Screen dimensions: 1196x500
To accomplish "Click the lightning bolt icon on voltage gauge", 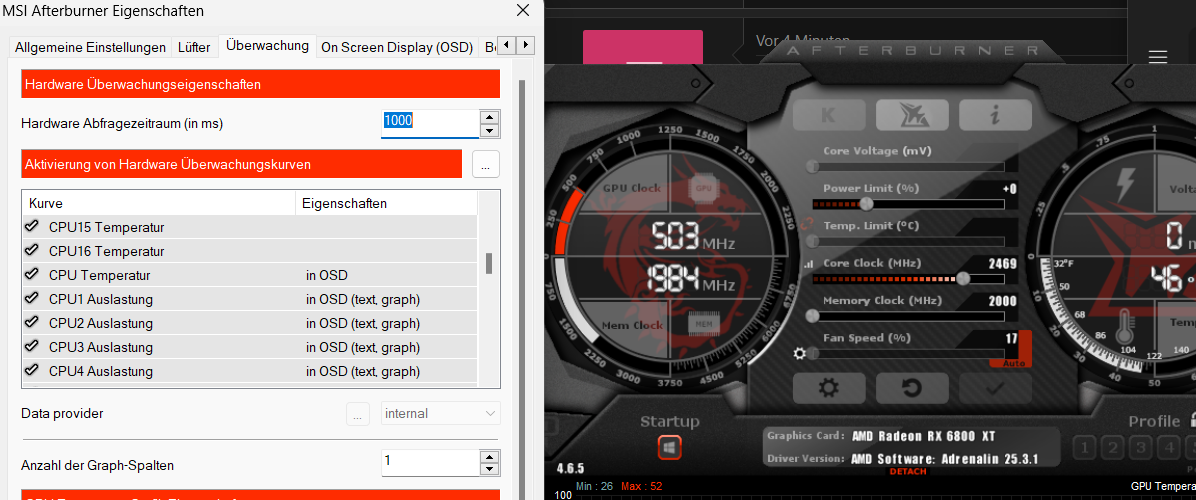I will [1125, 185].
